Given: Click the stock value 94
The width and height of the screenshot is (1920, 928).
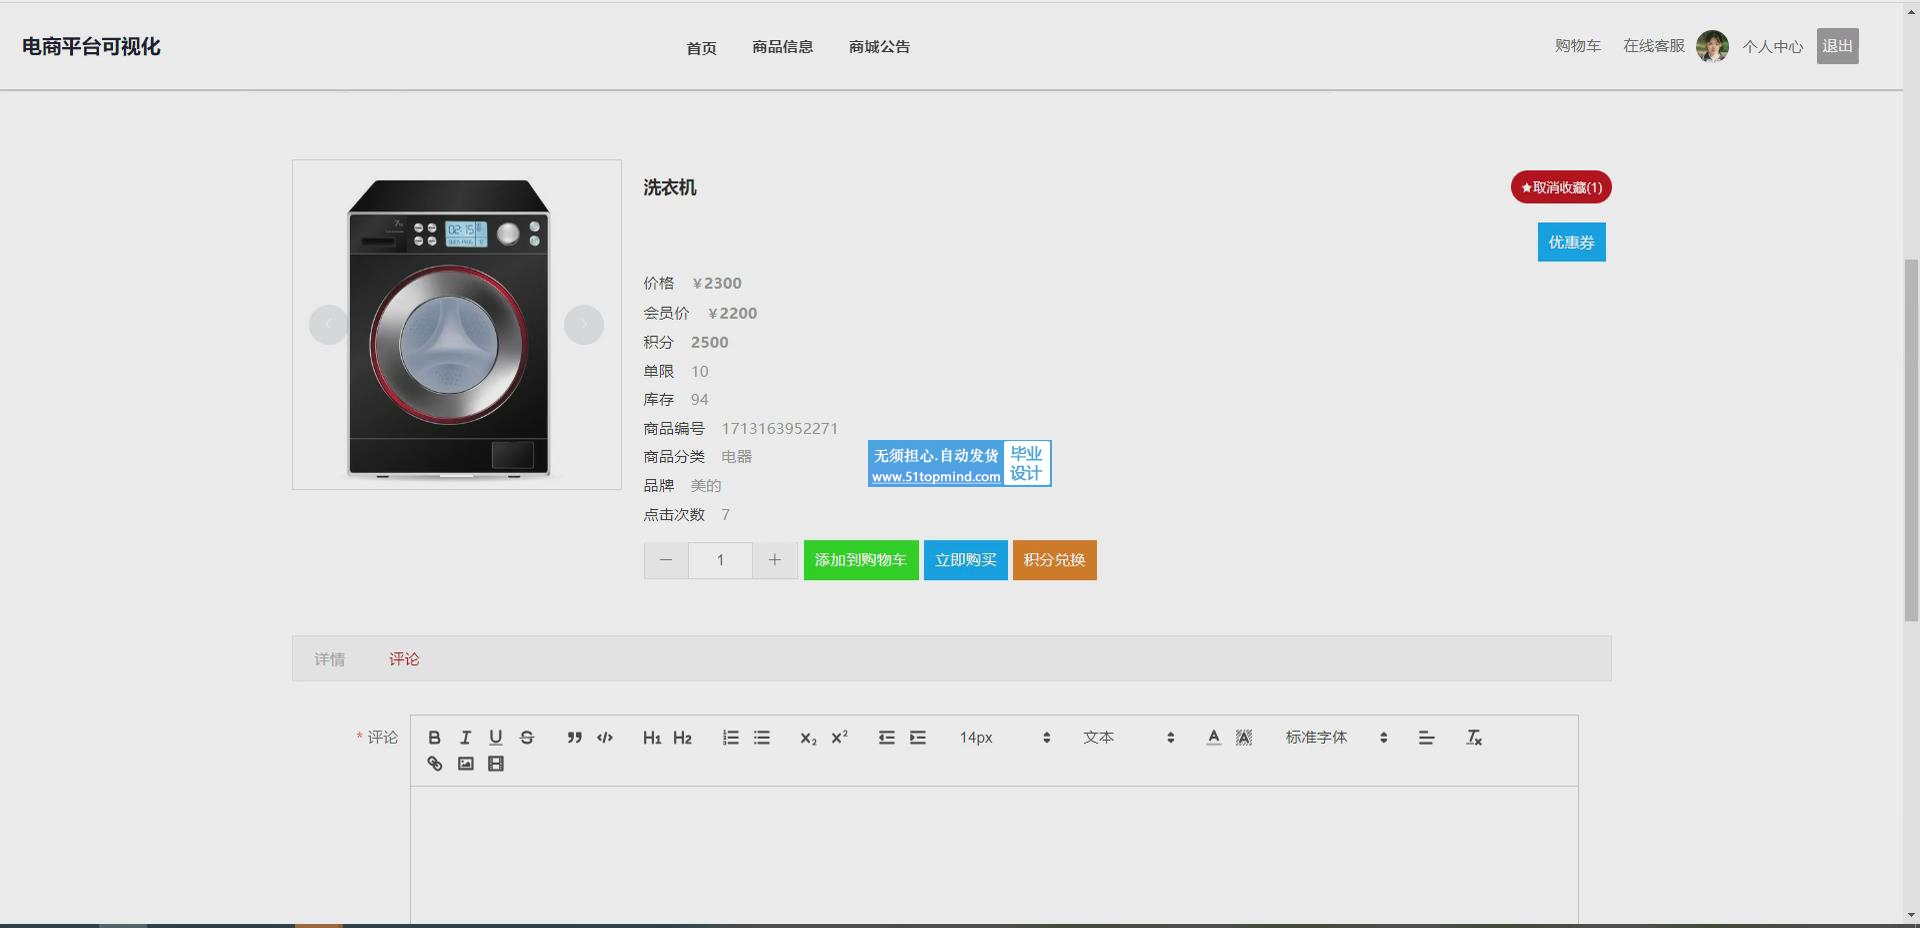Looking at the screenshot, I should tap(699, 400).
